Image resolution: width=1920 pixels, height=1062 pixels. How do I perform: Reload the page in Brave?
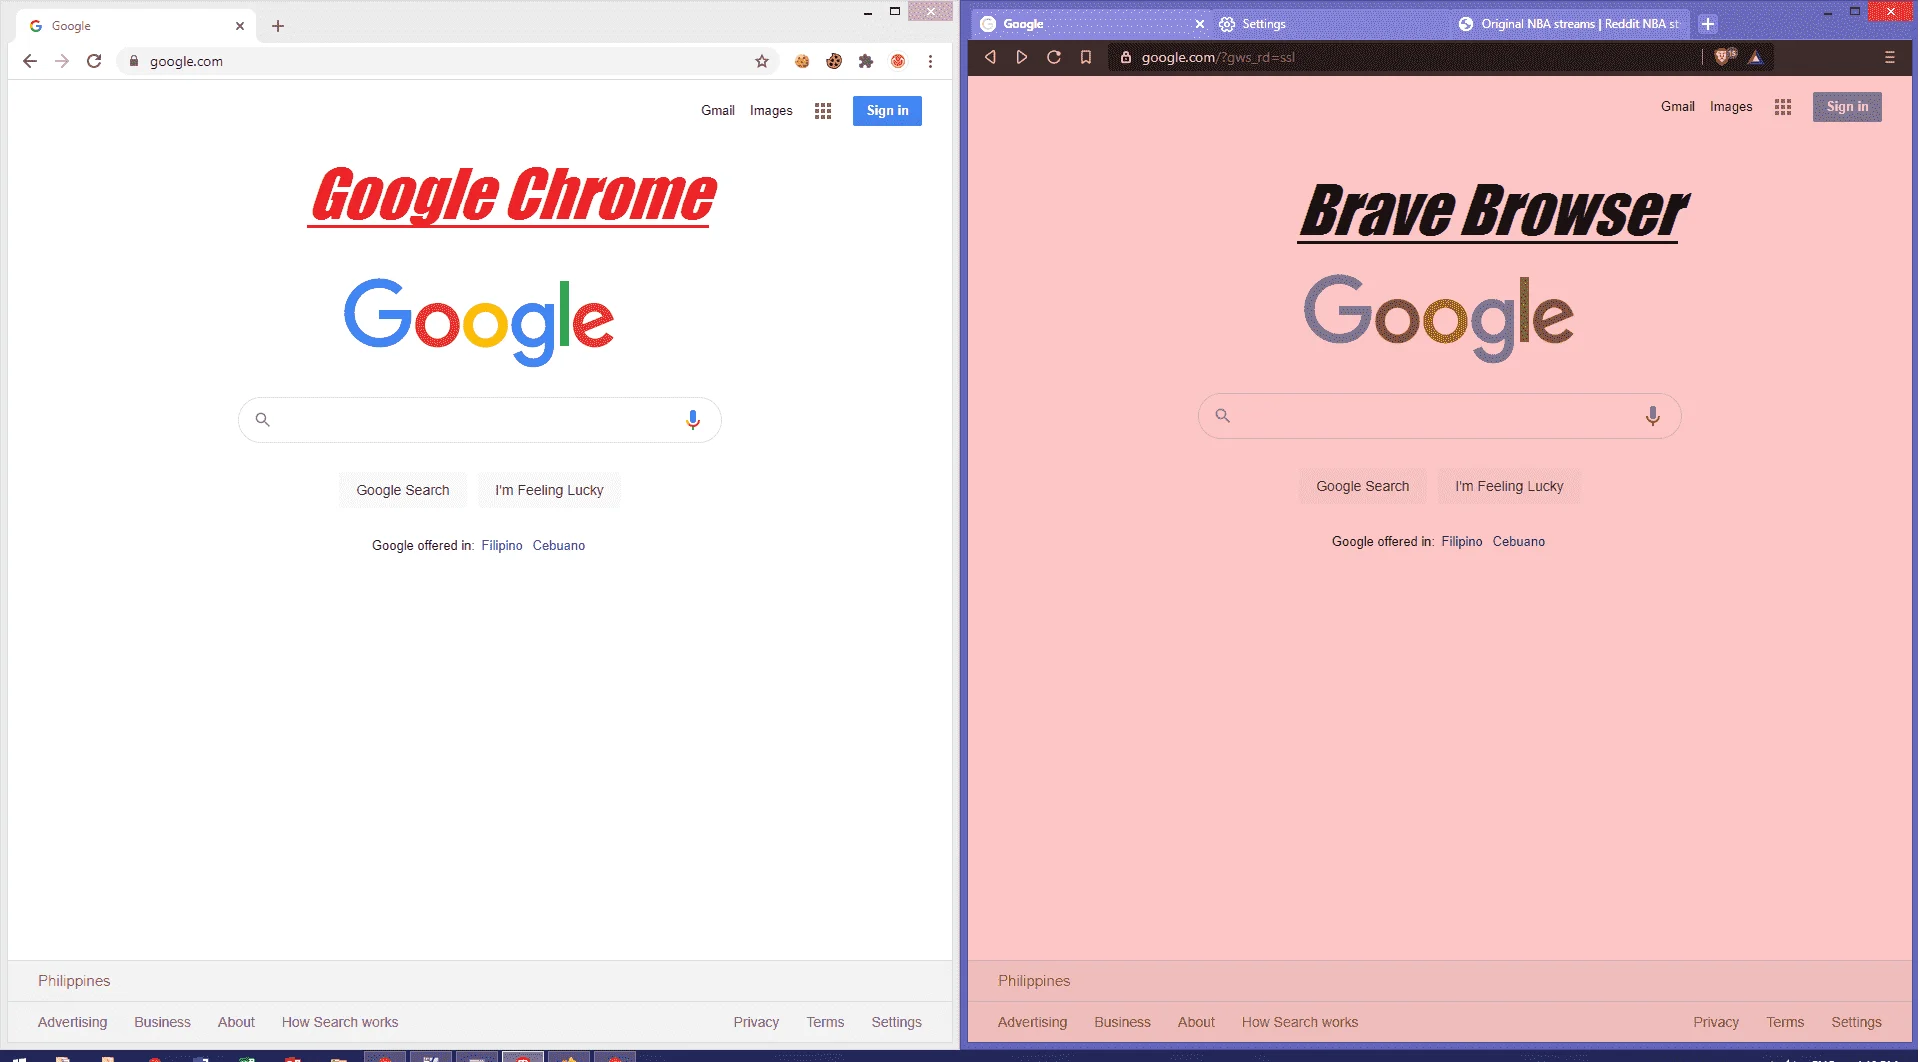[x=1054, y=57]
